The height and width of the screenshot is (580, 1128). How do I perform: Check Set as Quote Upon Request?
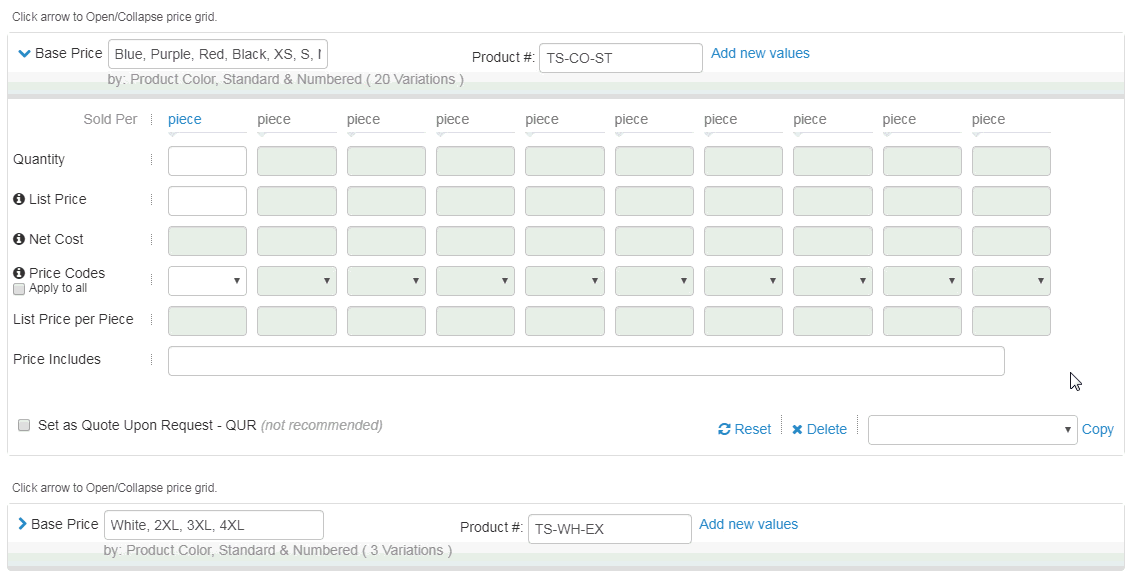click(24, 425)
